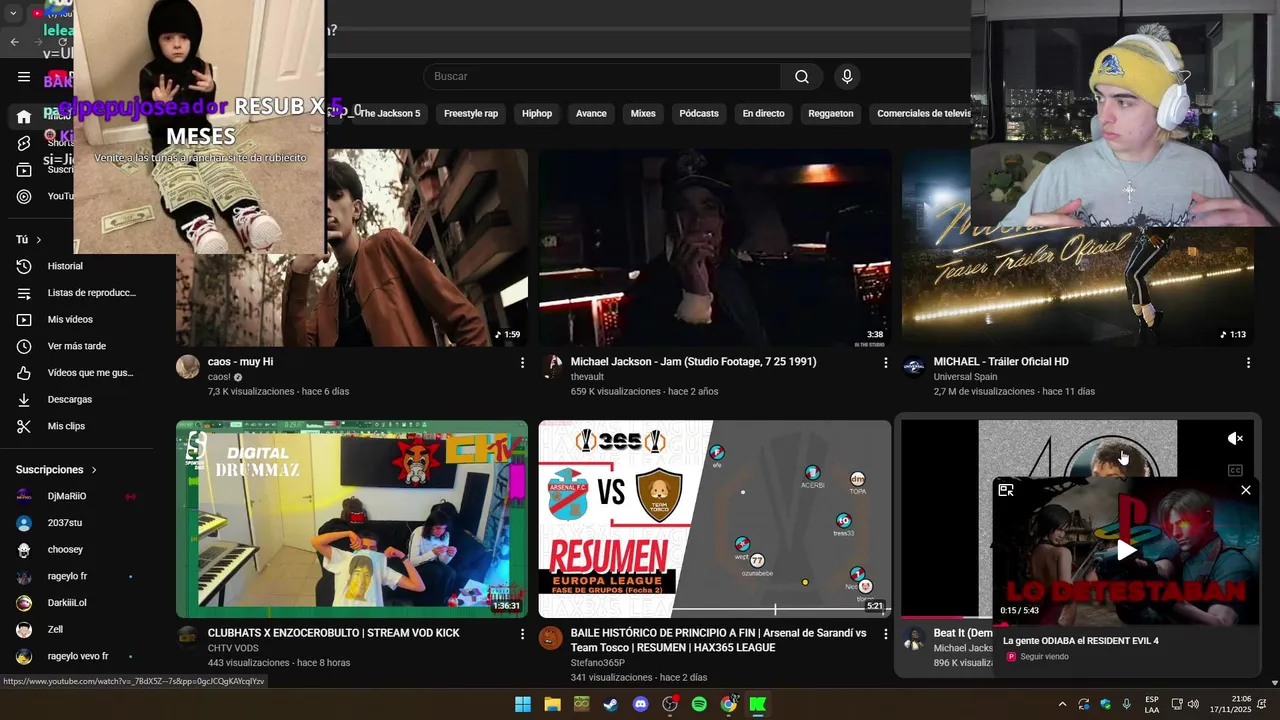The width and height of the screenshot is (1280, 720).
Task: Open options menu for CLUBHATS X ENZOCEROBULTO video
Action: coord(522,634)
